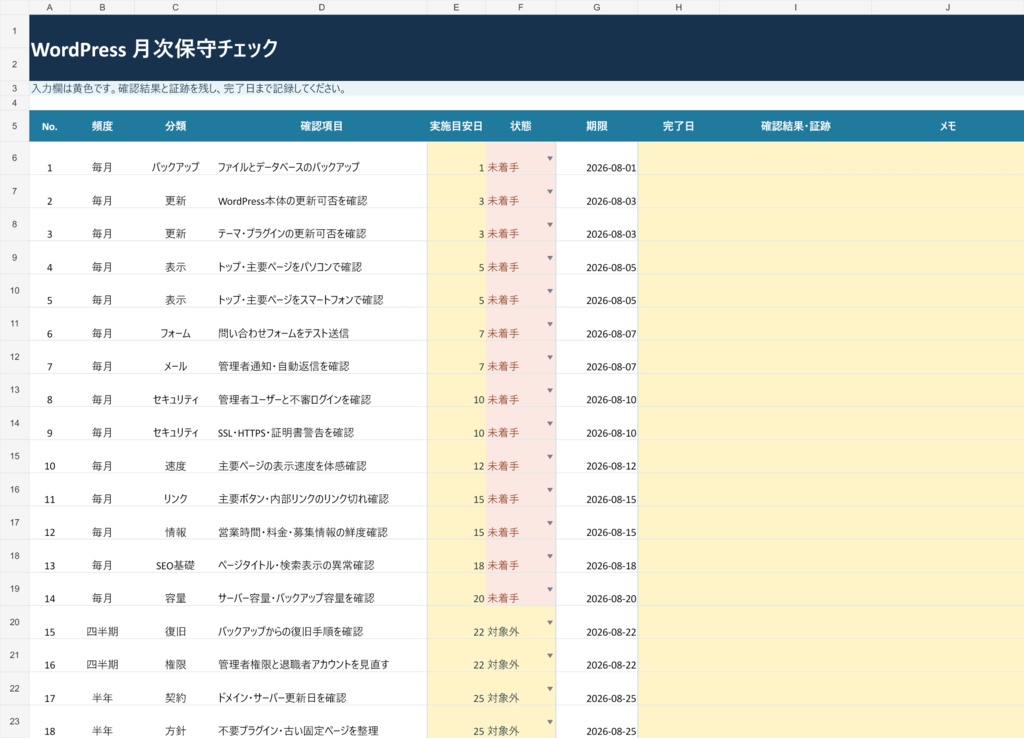Click the 方針 category cell
Viewport: 1024px width, 738px height.
(x=176, y=722)
